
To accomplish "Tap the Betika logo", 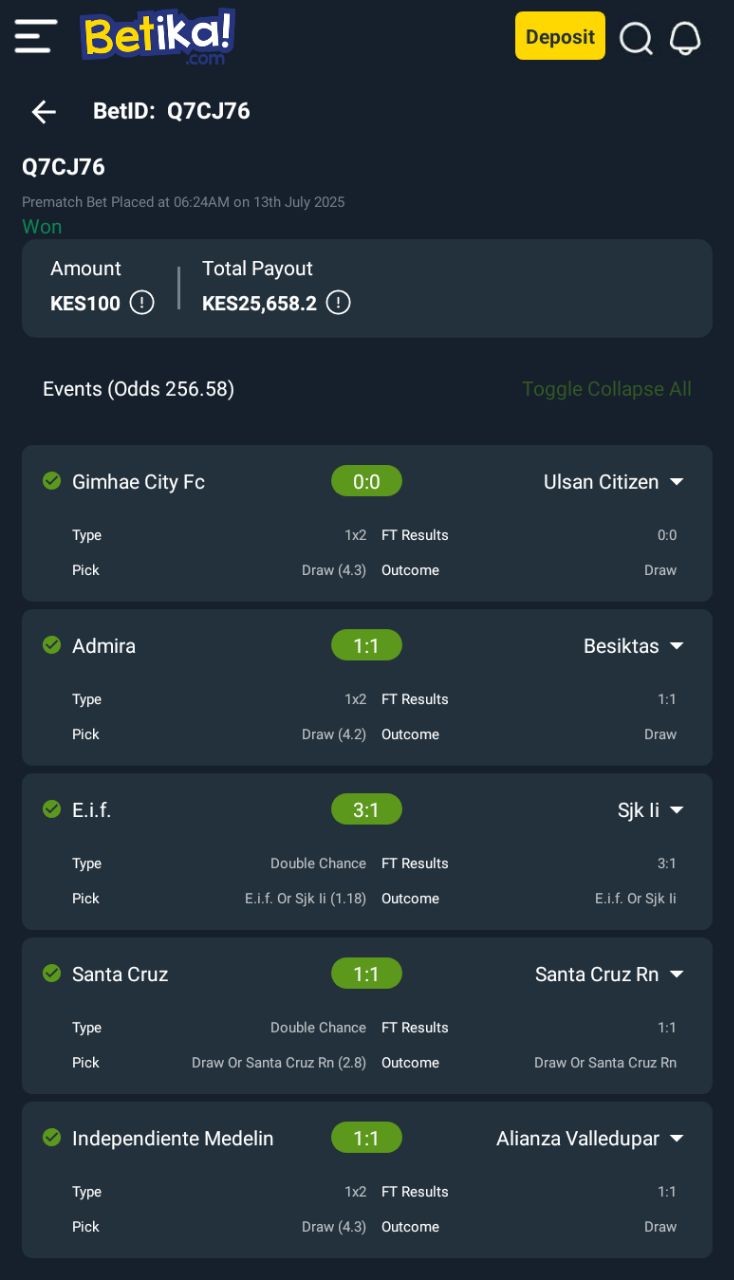I will (x=158, y=37).
